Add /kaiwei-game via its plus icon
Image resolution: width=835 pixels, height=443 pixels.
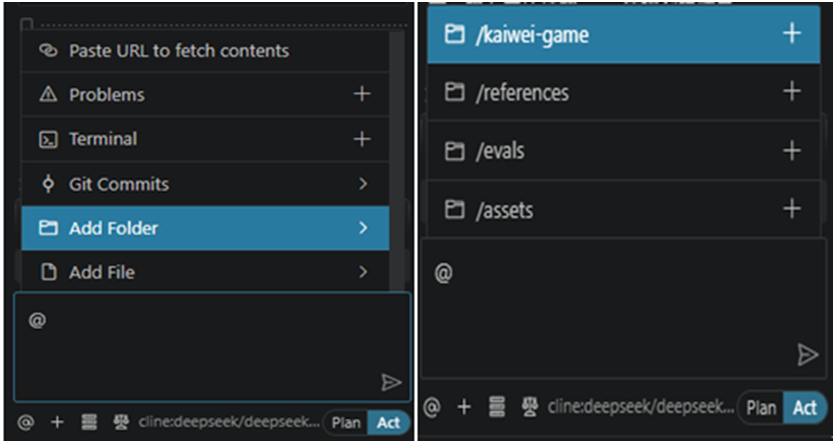(792, 34)
